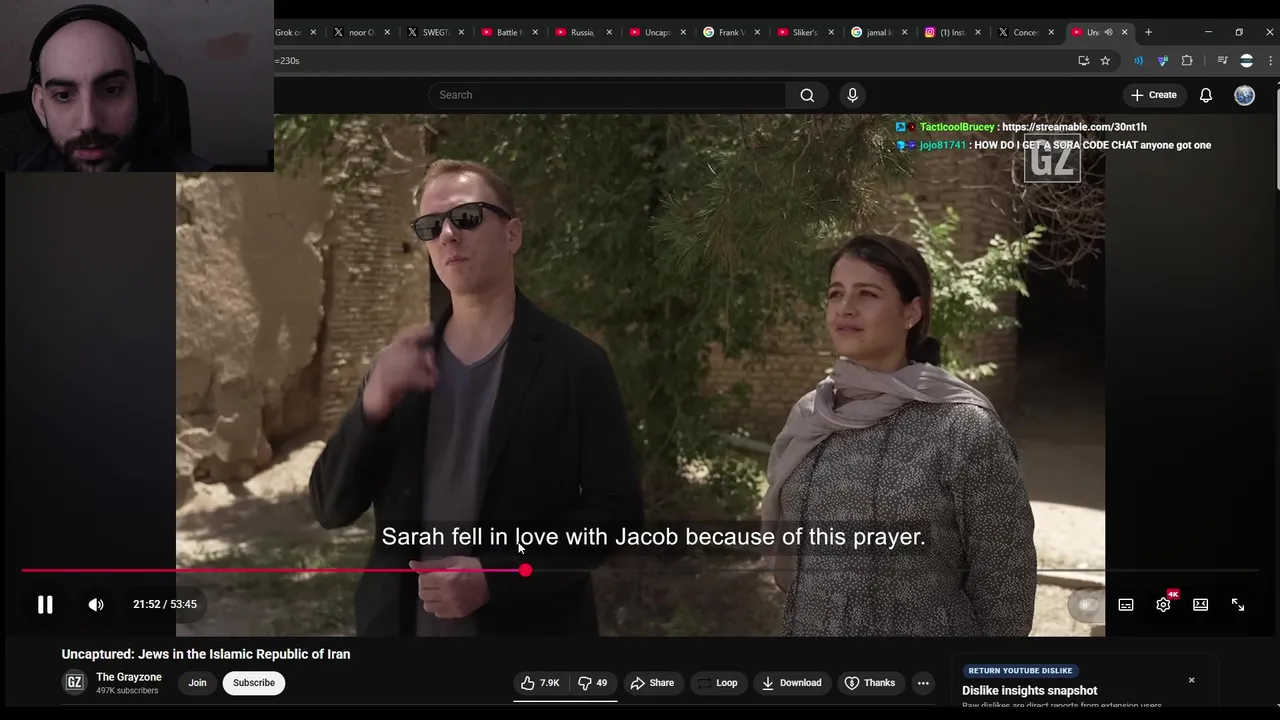
Task: Join The Grayzone channel membership
Action: 197,683
